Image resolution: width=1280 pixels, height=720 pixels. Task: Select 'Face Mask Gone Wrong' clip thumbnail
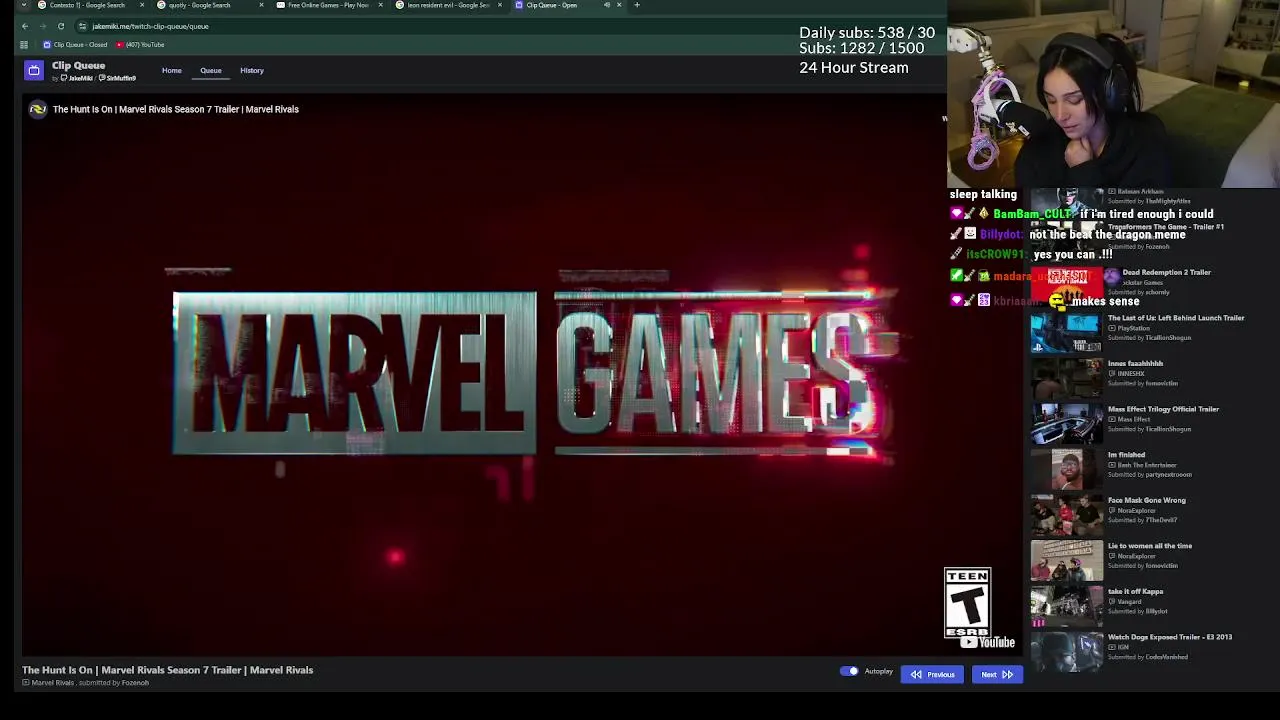1067,514
